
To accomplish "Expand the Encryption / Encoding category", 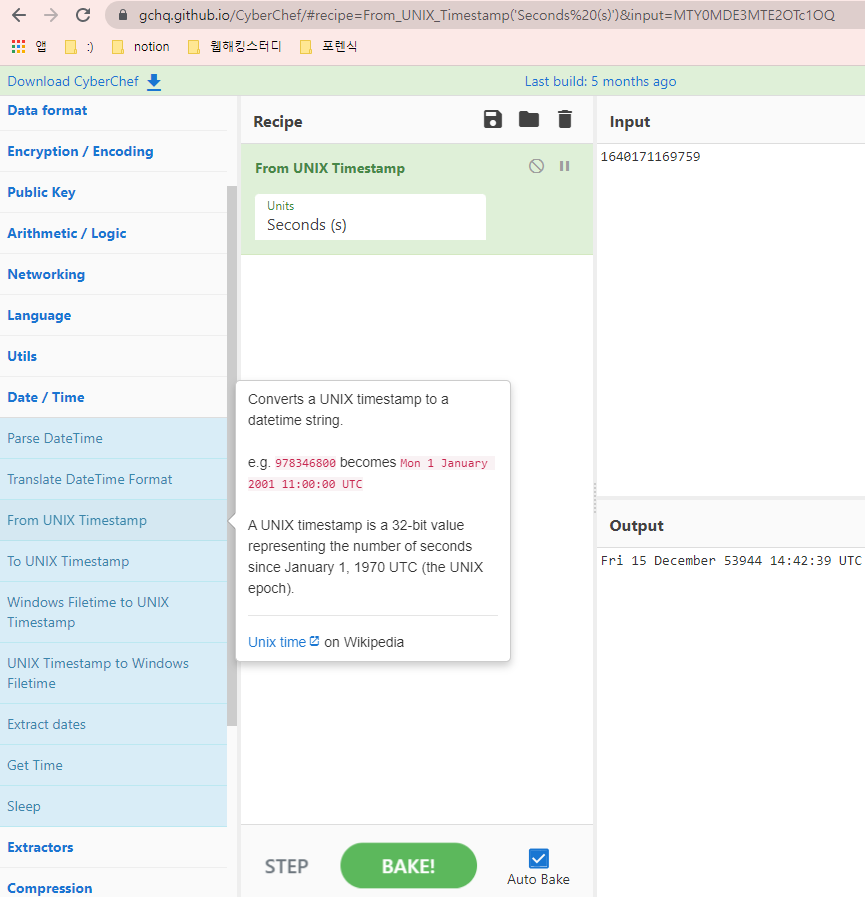I will [x=113, y=152].
